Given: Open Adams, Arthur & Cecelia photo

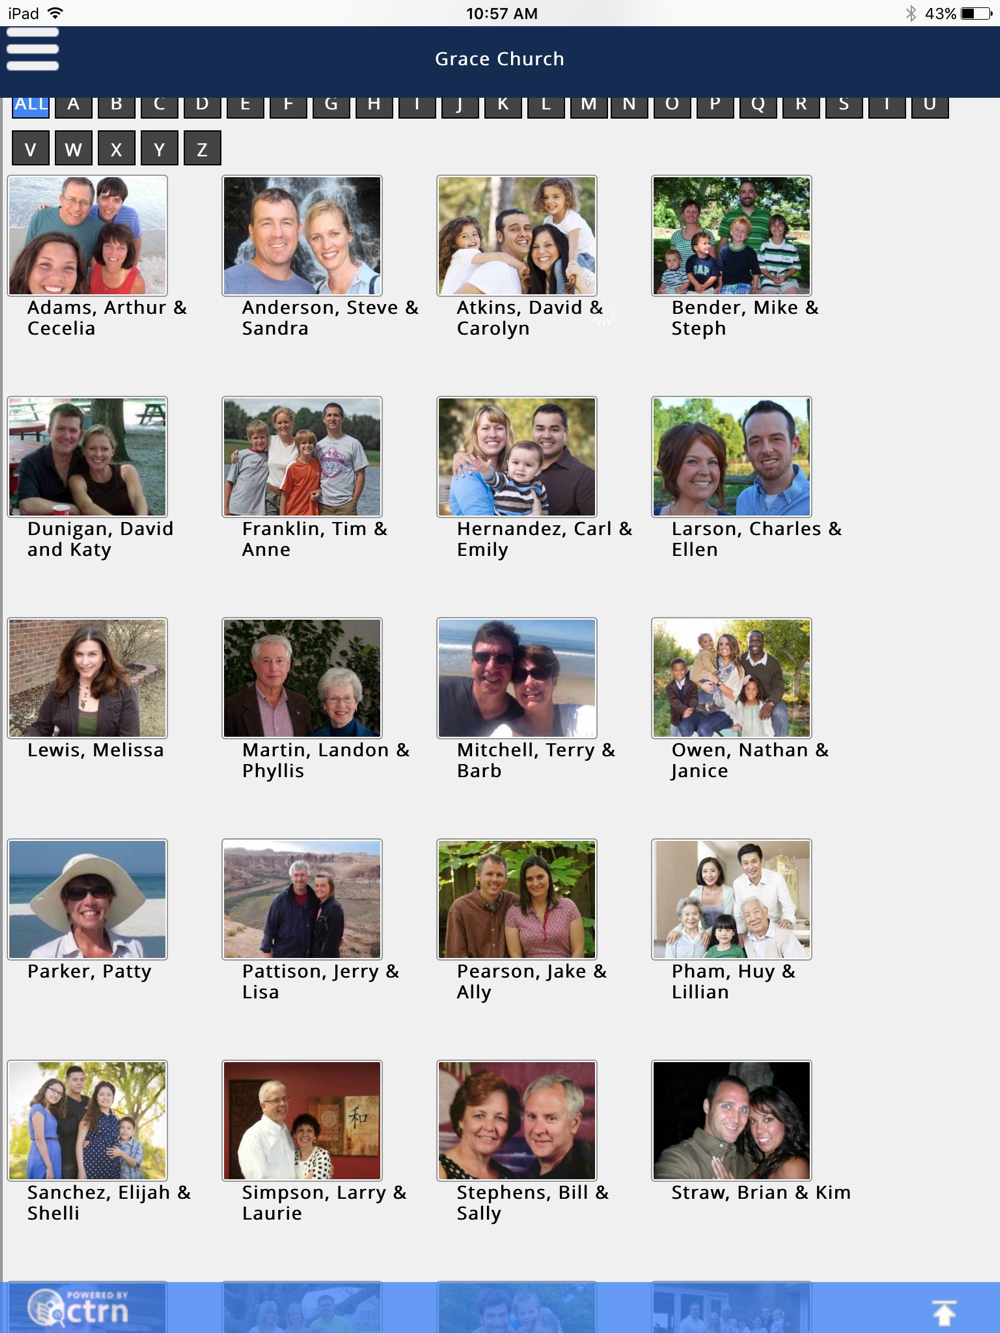Looking at the screenshot, I should click(88, 235).
